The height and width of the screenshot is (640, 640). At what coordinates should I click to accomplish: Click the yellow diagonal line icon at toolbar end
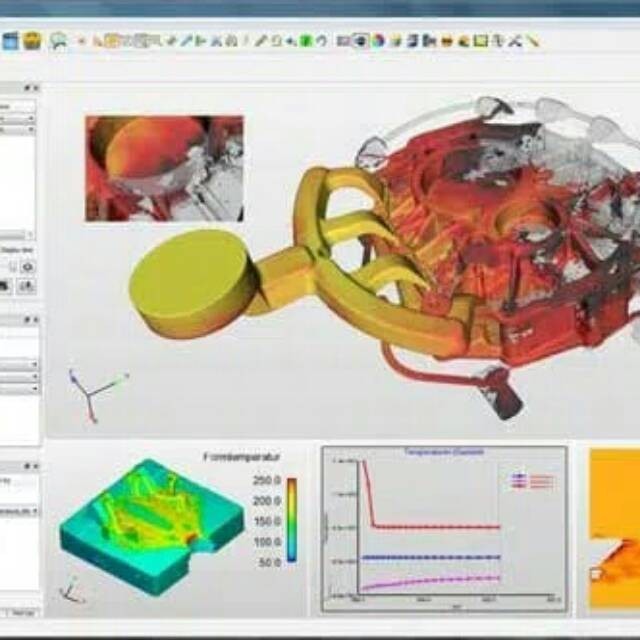532,41
